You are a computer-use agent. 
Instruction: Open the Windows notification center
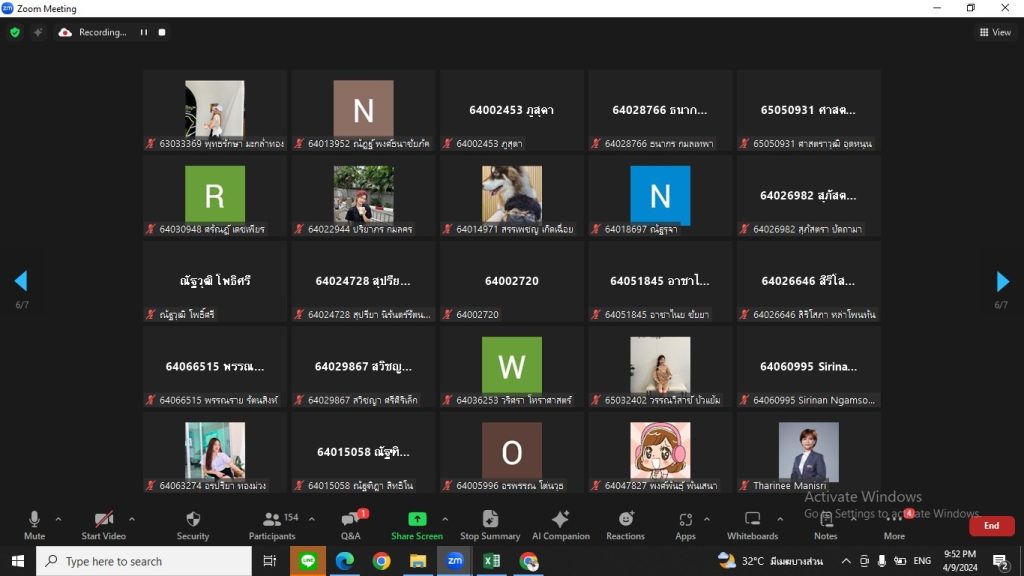pyautogui.click(x=1000, y=561)
